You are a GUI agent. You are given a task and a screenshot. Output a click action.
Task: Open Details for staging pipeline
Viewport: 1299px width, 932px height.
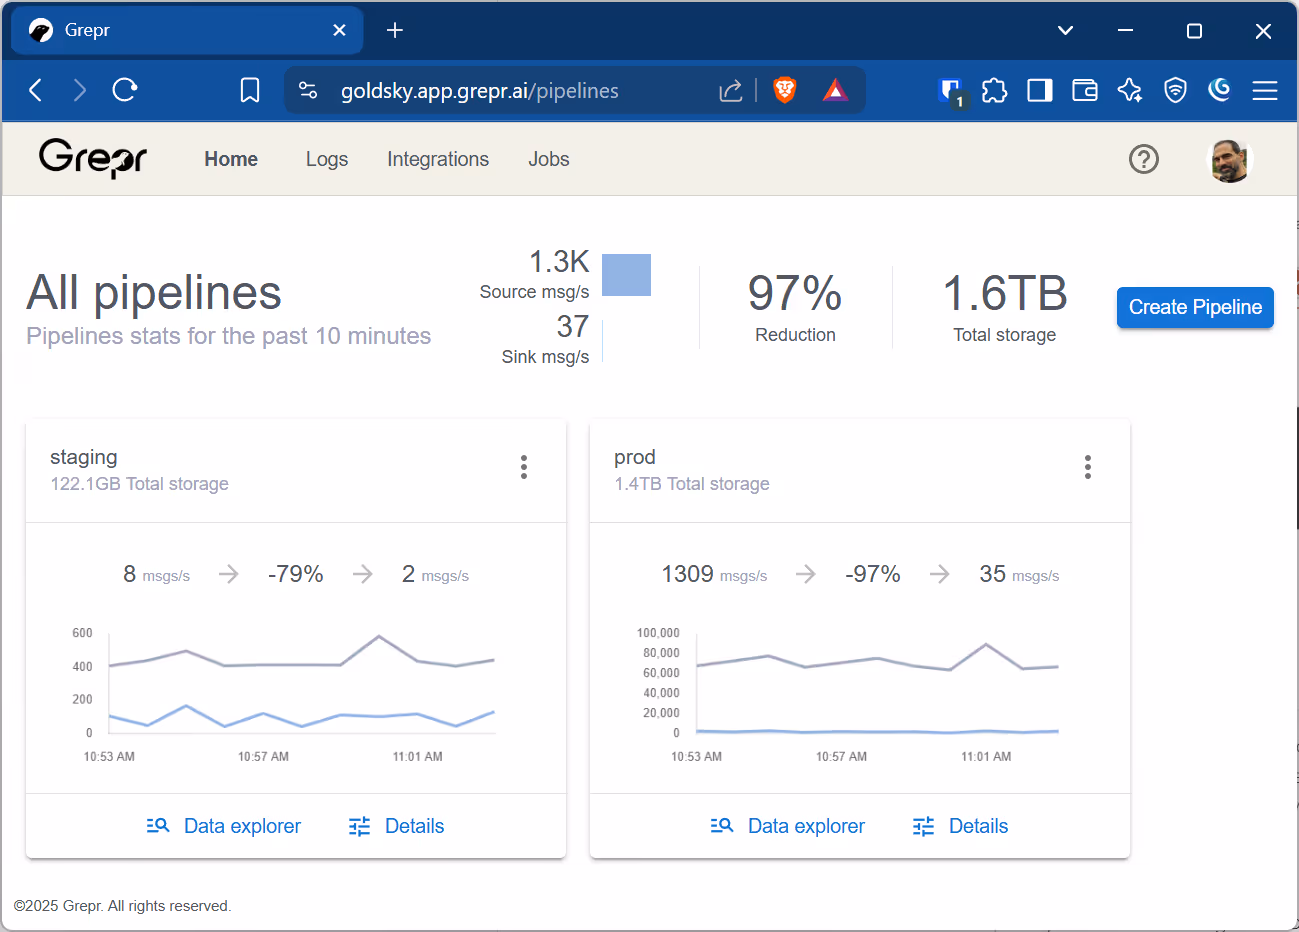pos(396,826)
